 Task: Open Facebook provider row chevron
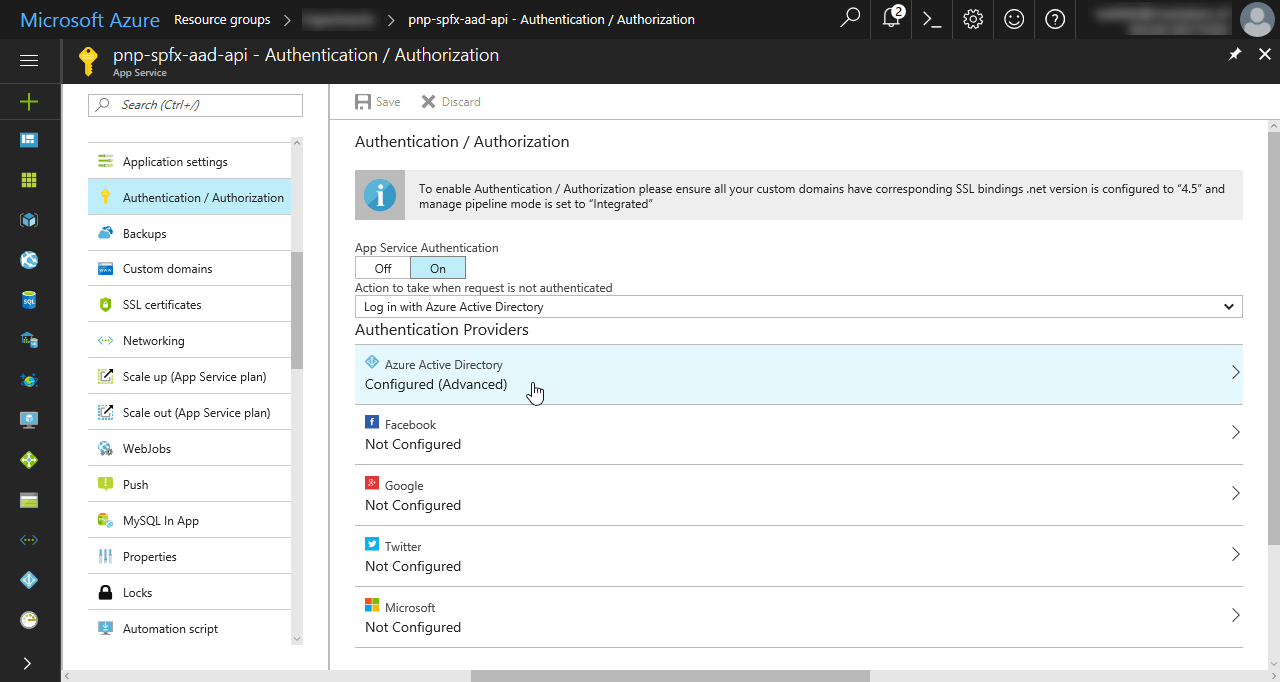point(1235,433)
